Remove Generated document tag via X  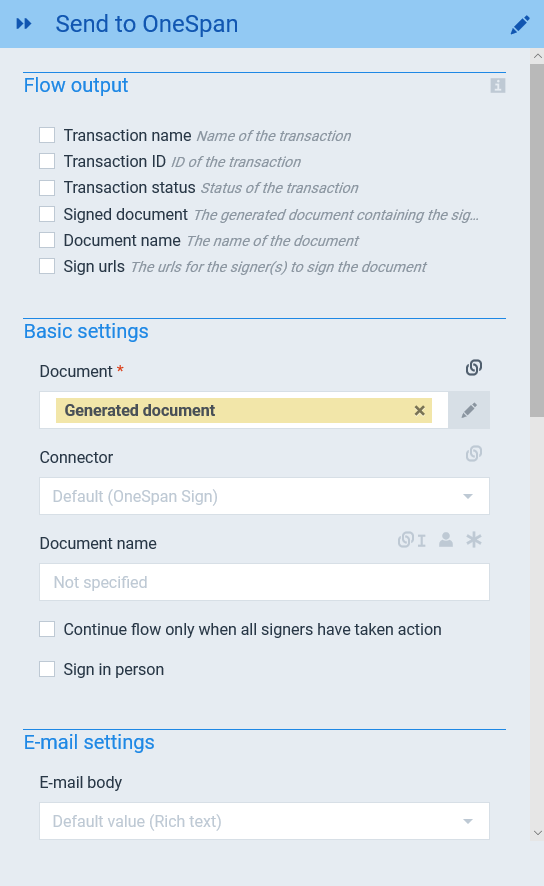(420, 410)
